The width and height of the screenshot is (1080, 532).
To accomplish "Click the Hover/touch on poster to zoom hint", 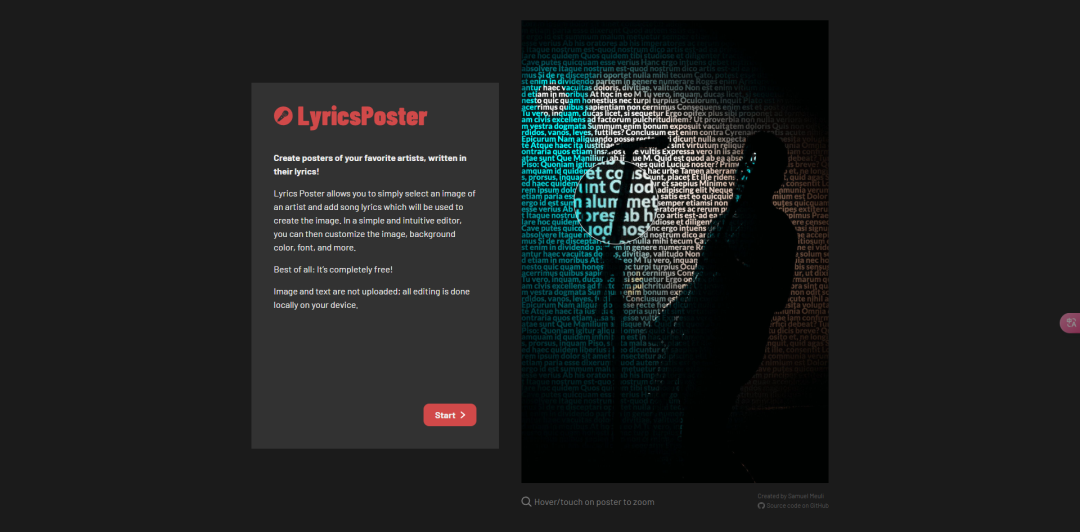I will [x=594, y=502].
